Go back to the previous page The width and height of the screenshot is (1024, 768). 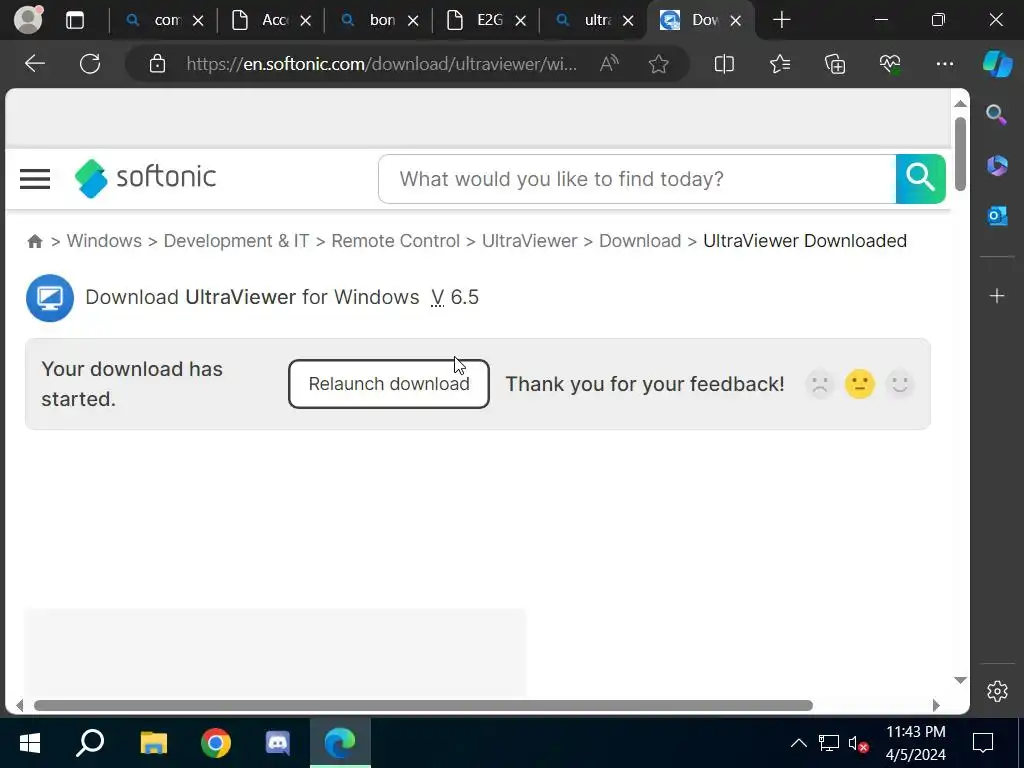point(35,63)
